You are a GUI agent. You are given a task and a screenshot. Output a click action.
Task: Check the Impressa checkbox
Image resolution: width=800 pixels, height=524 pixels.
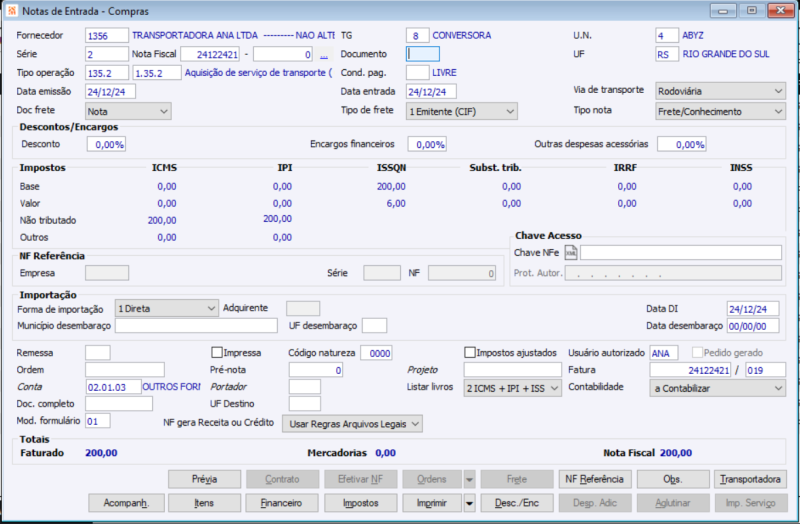[x=217, y=352]
